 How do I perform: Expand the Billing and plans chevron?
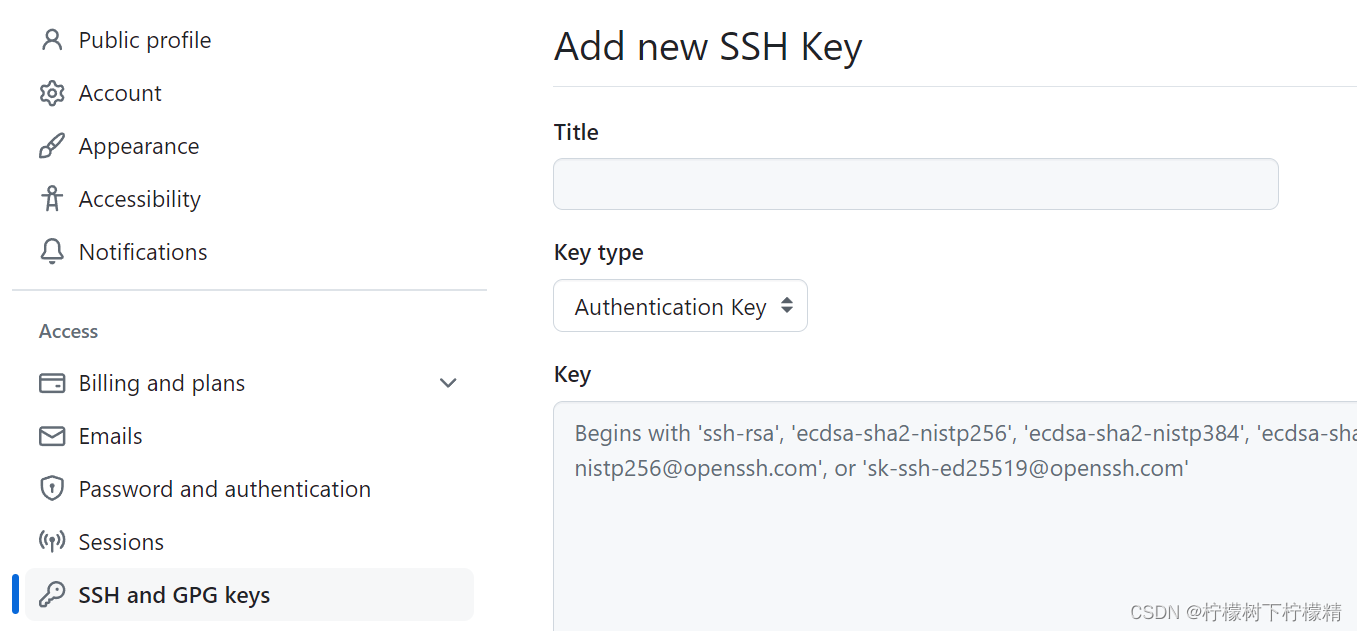point(448,383)
